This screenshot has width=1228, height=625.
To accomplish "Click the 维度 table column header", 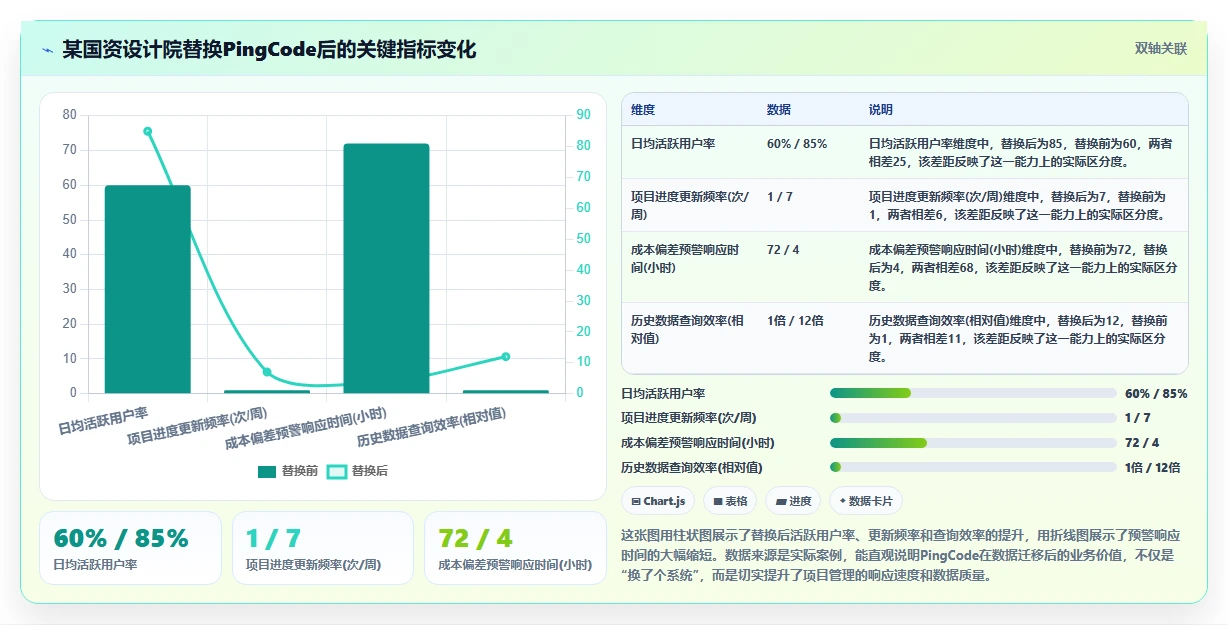I will click(643, 110).
